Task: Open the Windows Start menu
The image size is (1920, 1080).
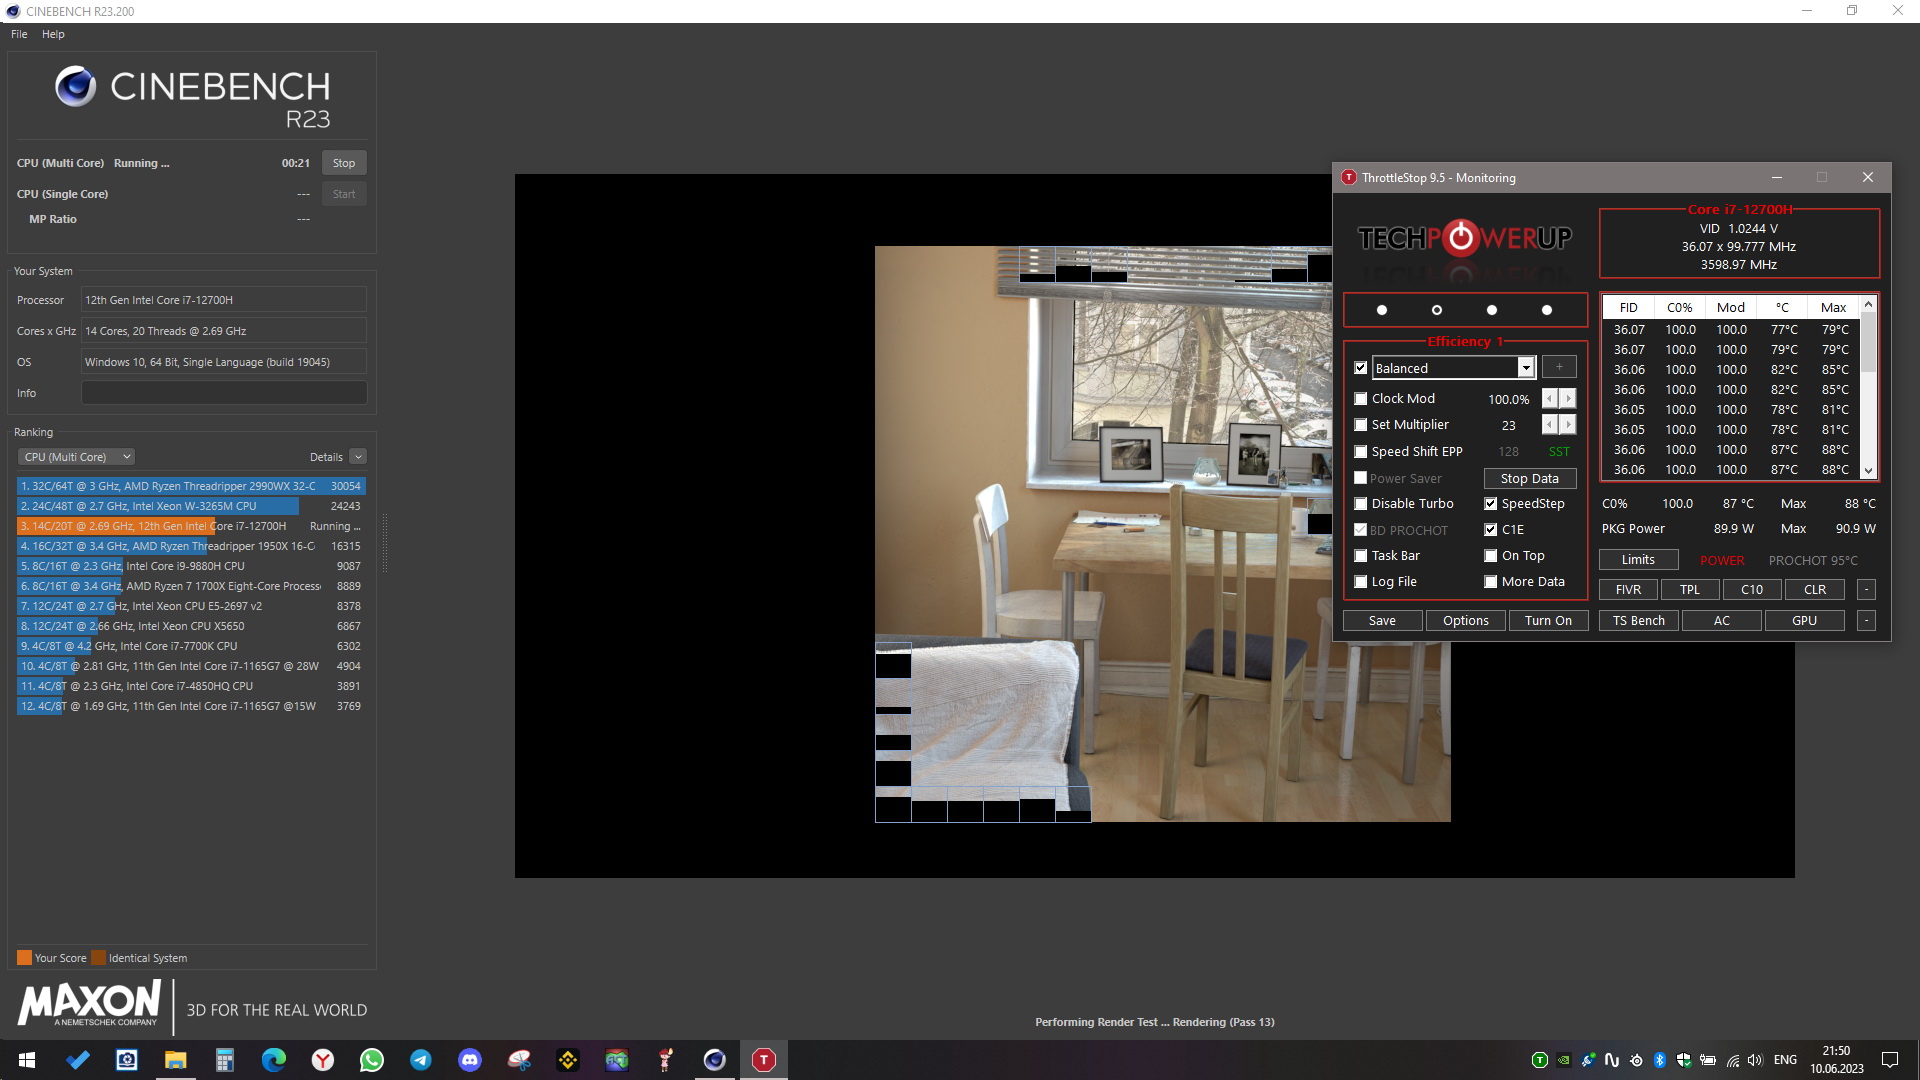Action: [x=27, y=1060]
